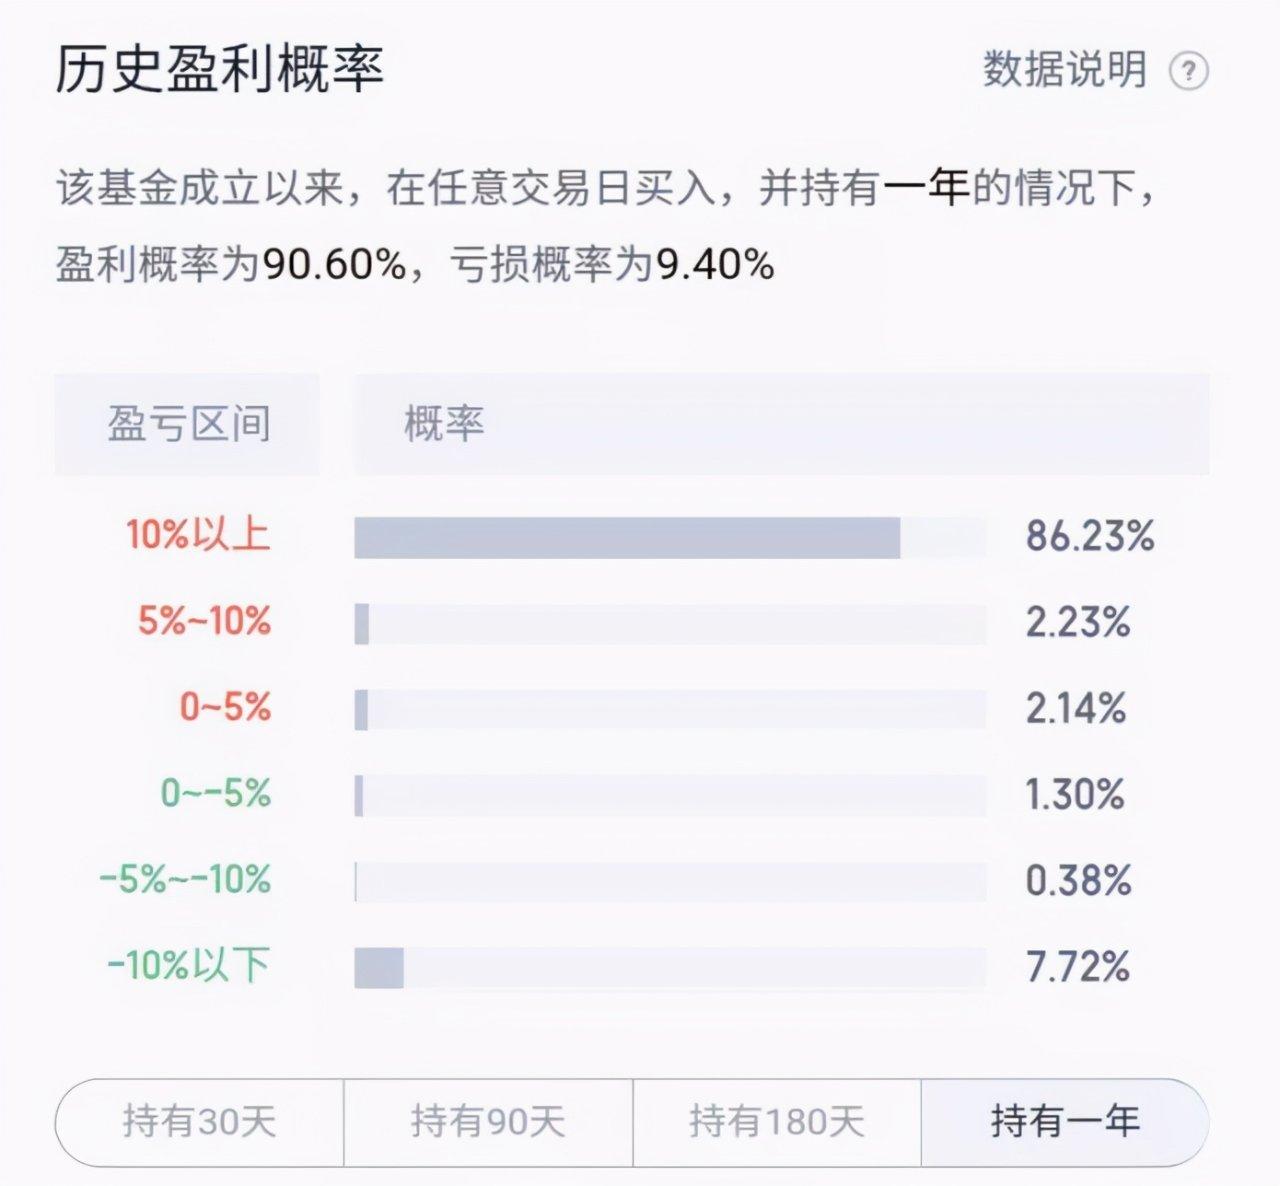The image size is (1280, 1186).
Task: Click the 10%以上 probability bar
Action: click(x=670, y=537)
